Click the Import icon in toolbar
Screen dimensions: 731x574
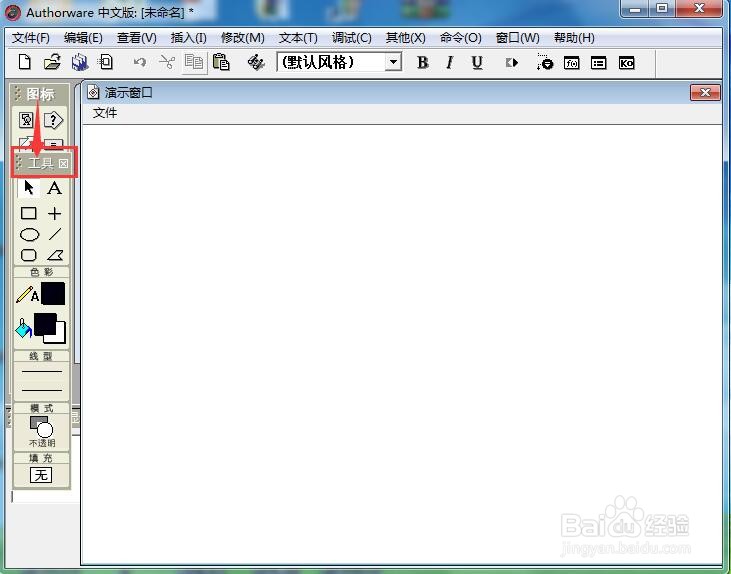(x=106, y=62)
